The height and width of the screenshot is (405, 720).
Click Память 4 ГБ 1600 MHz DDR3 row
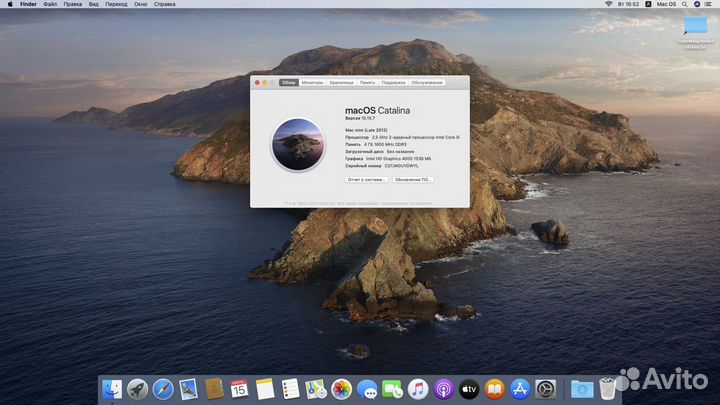click(x=376, y=145)
